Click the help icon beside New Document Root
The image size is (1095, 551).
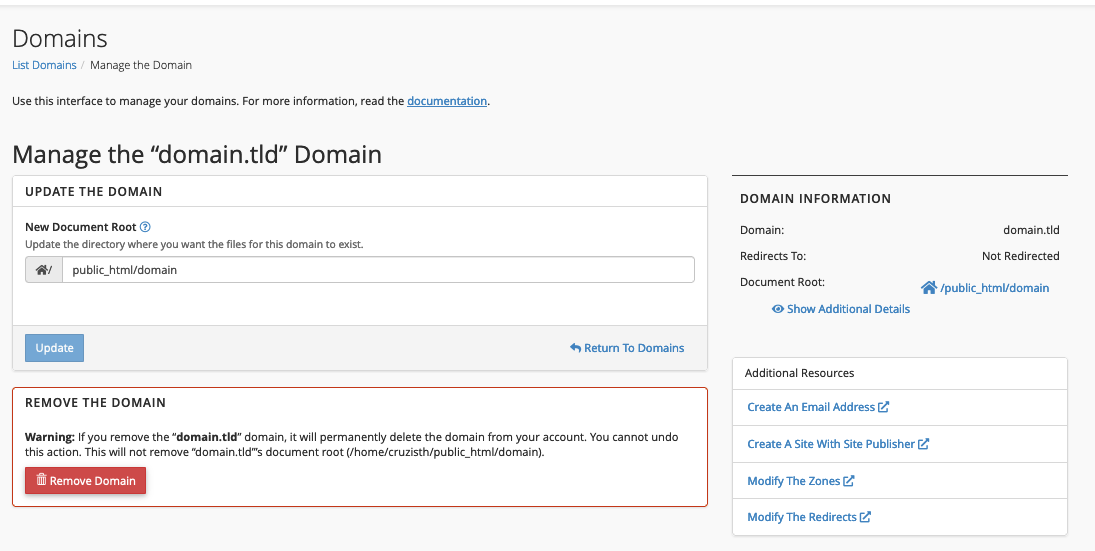coord(145,227)
